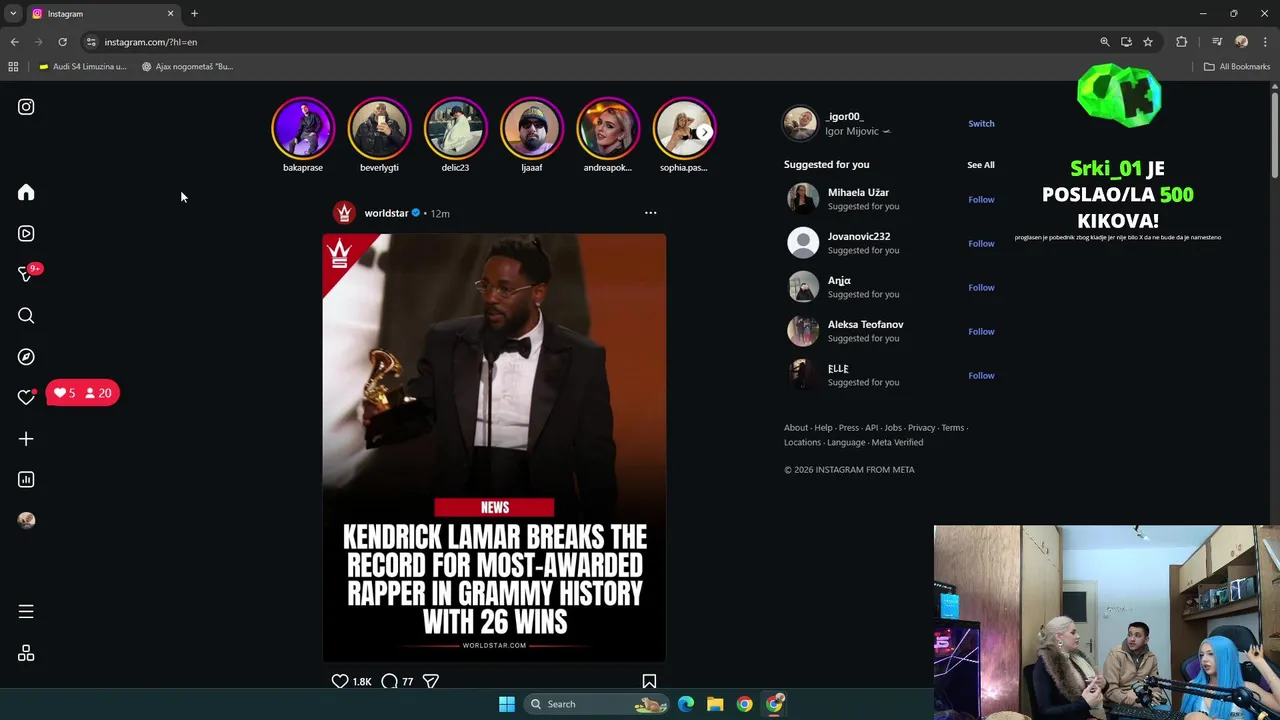The height and width of the screenshot is (720, 1280).
Task: View ljaaaf story
Action: pyautogui.click(x=531, y=129)
